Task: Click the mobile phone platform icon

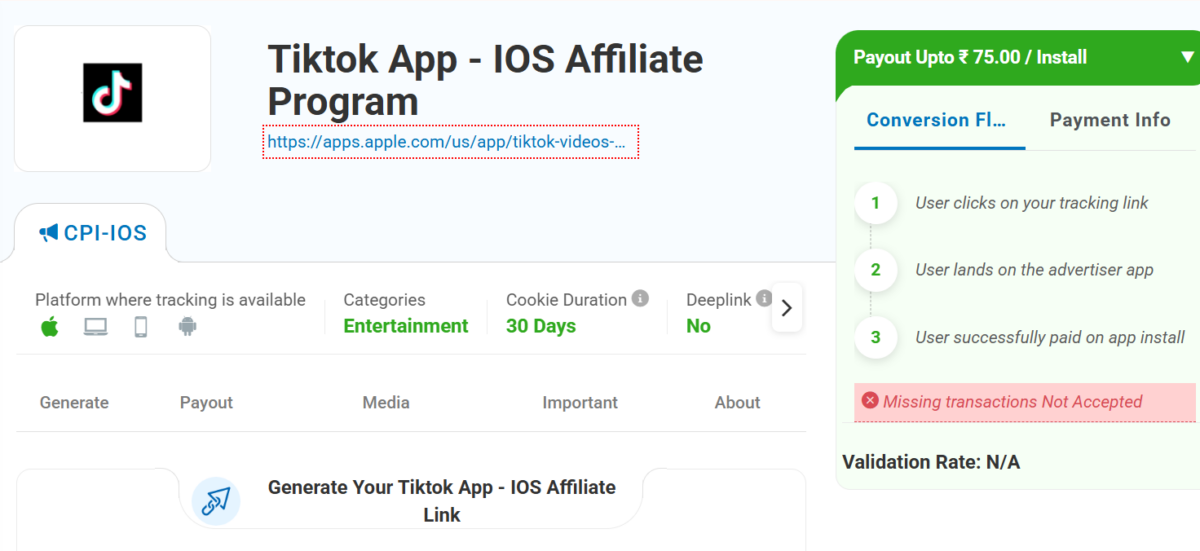Action: (141, 327)
